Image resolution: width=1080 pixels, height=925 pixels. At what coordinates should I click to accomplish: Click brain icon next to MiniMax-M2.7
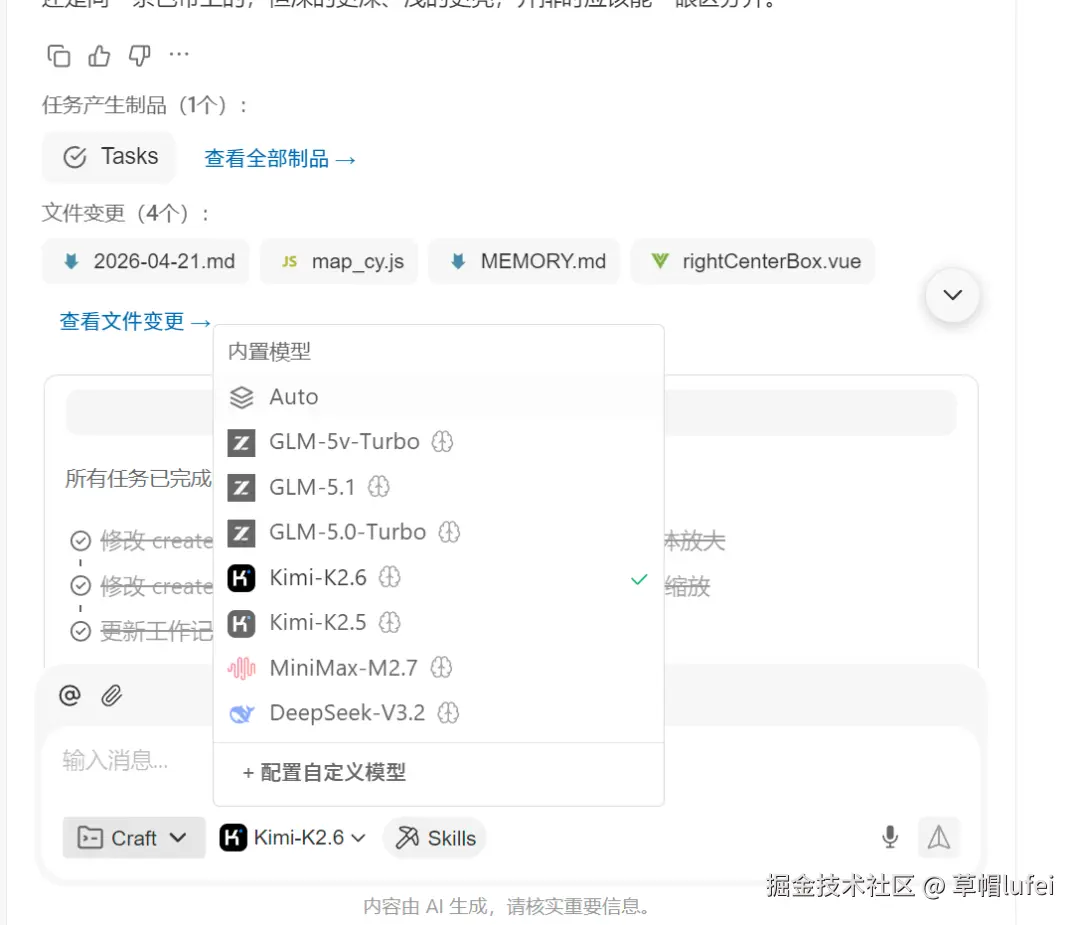[441, 667]
